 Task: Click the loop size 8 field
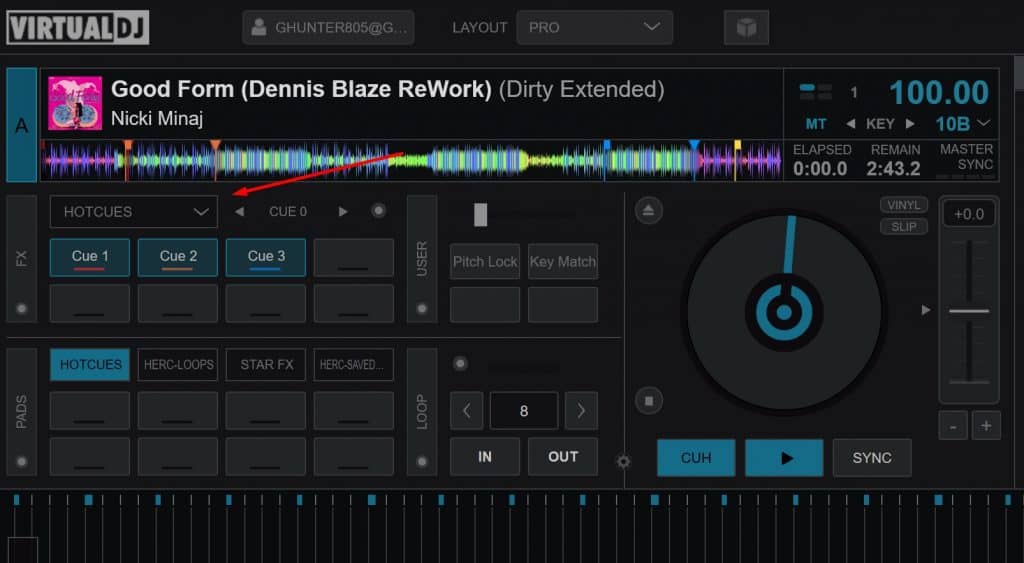(524, 411)
